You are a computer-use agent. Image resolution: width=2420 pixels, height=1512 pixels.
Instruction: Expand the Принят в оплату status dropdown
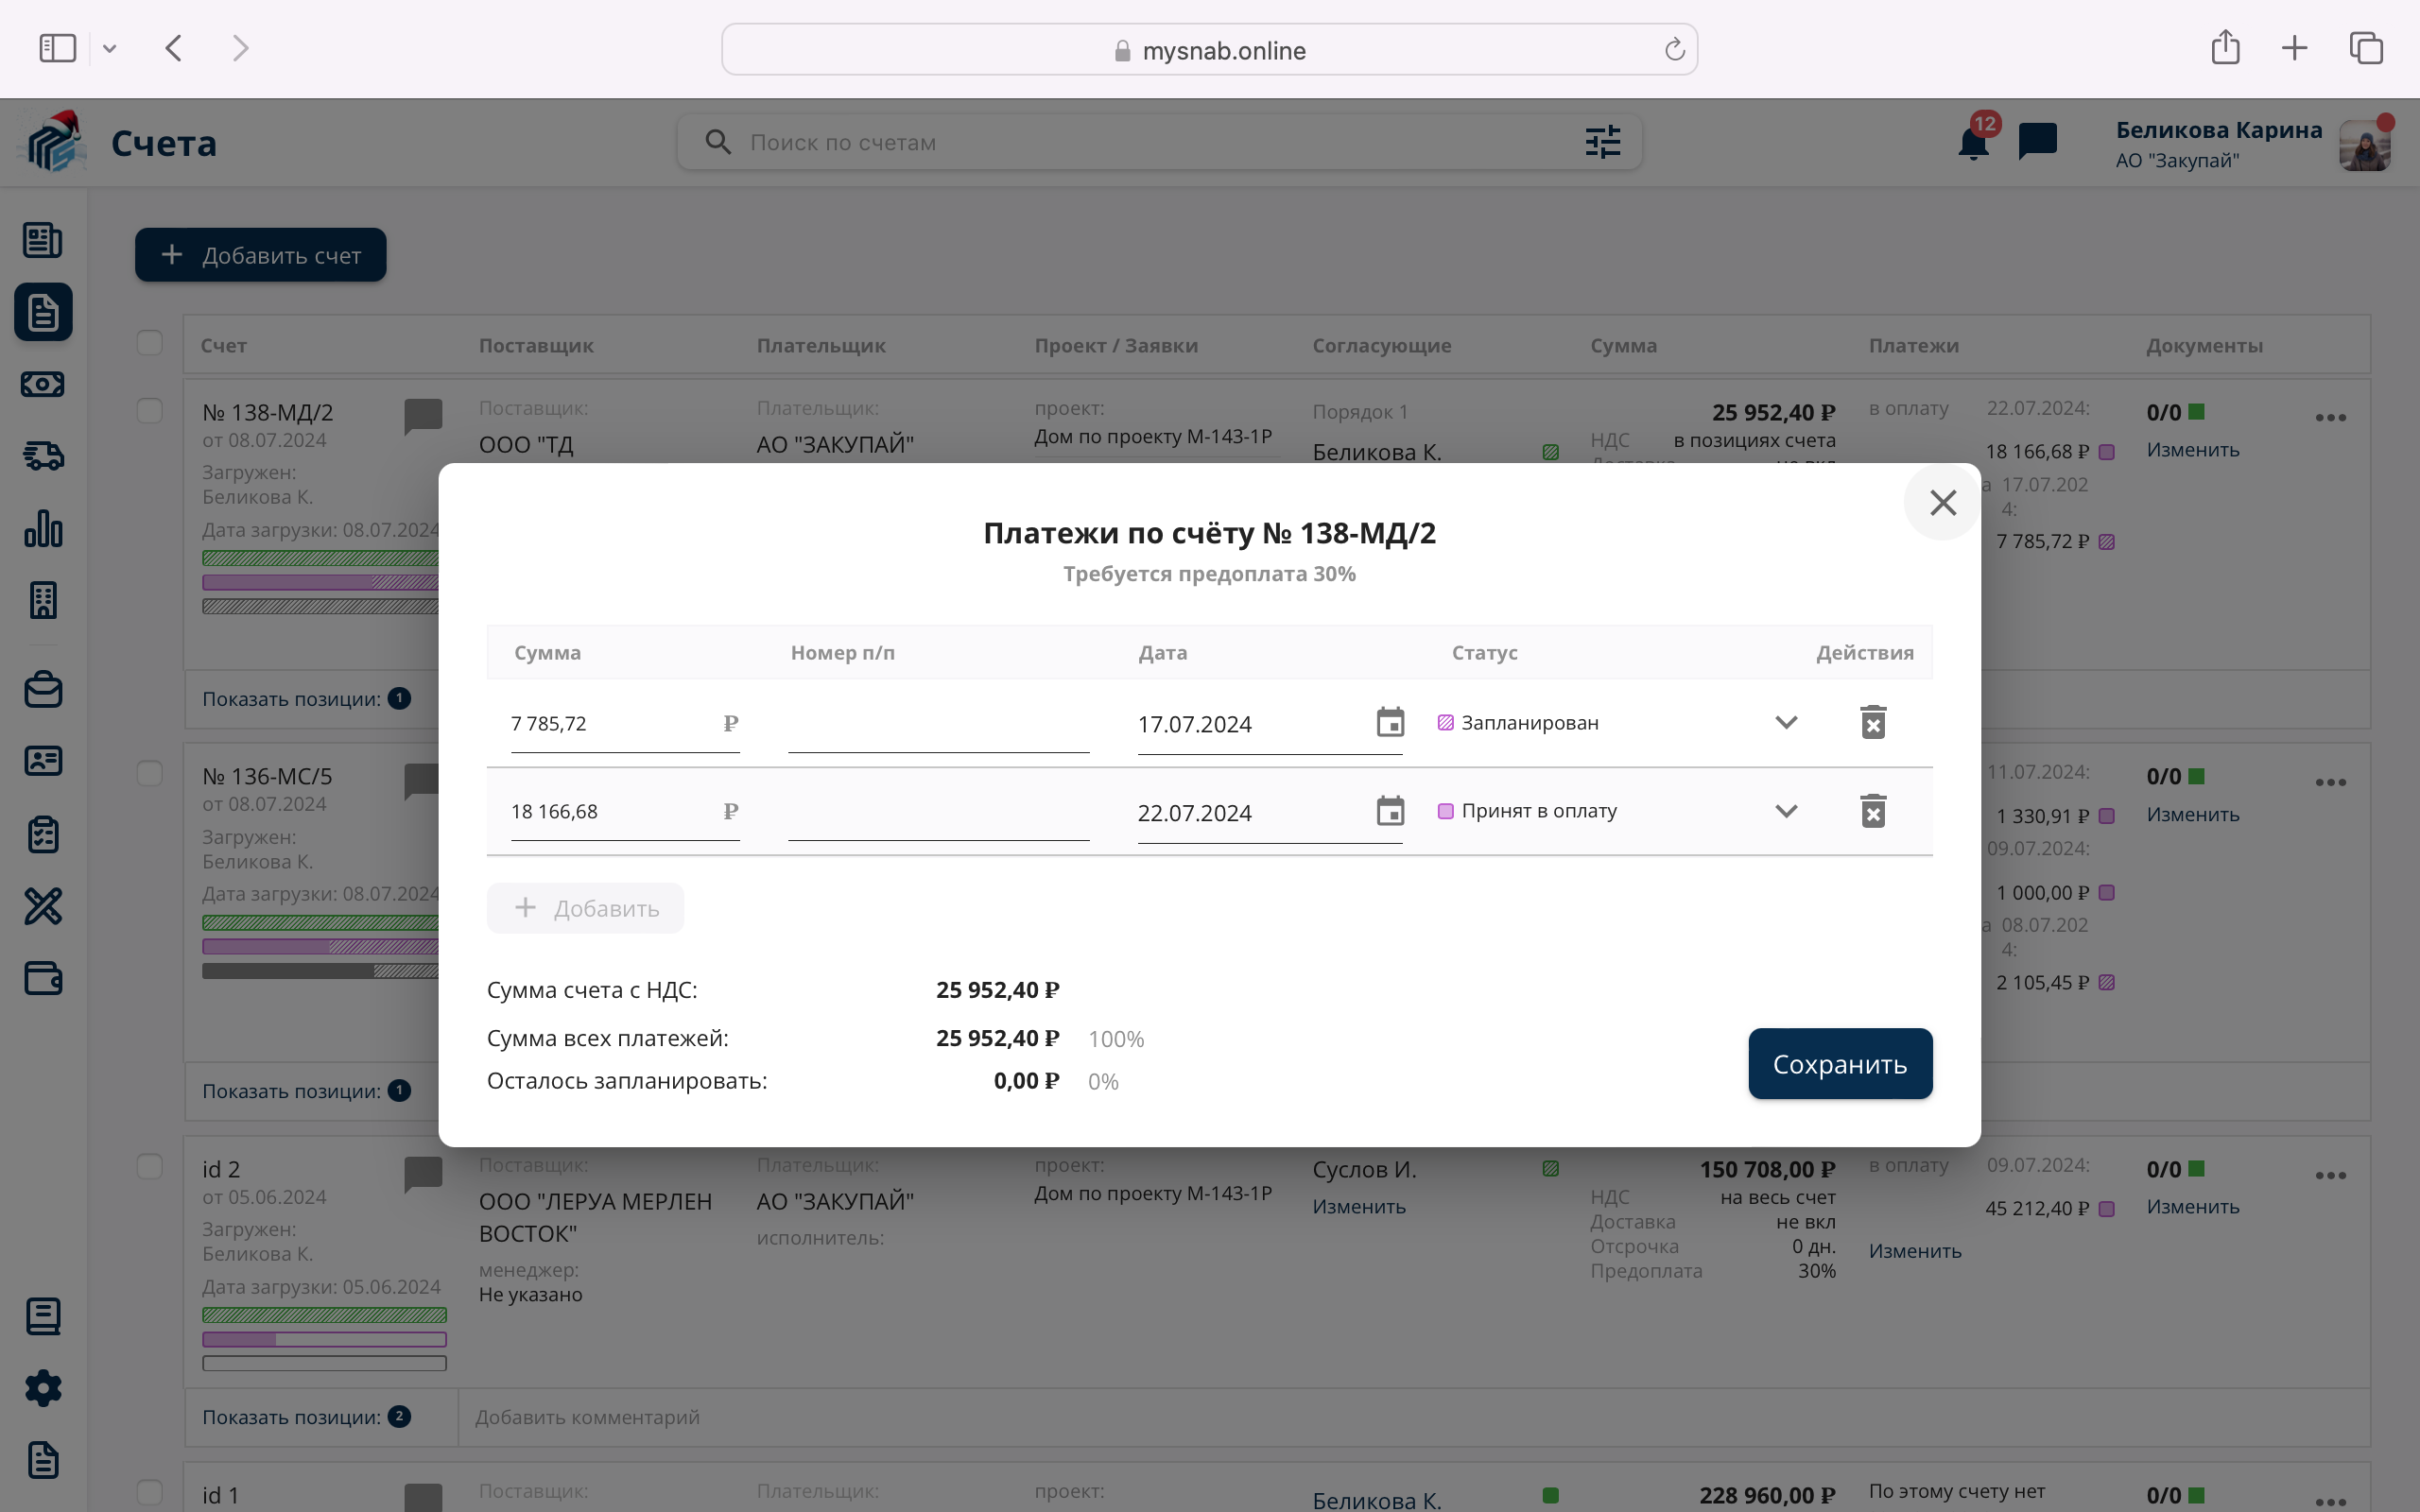point(1786,811)
